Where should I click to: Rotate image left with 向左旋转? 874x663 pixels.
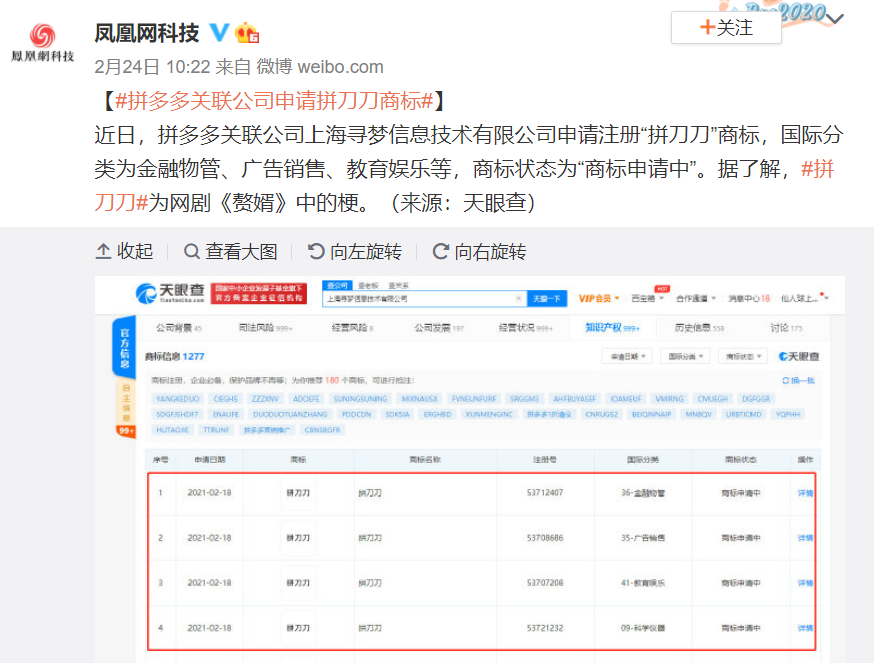point(355,251)
